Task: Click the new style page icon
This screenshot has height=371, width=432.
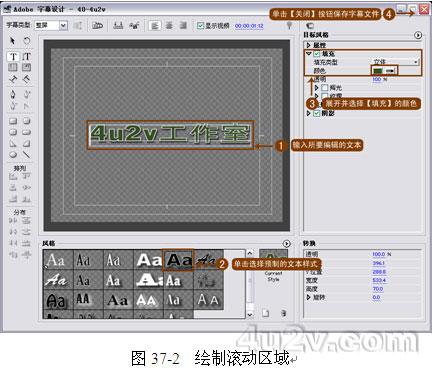Action: pyautogui.click(x=266, y=313)
